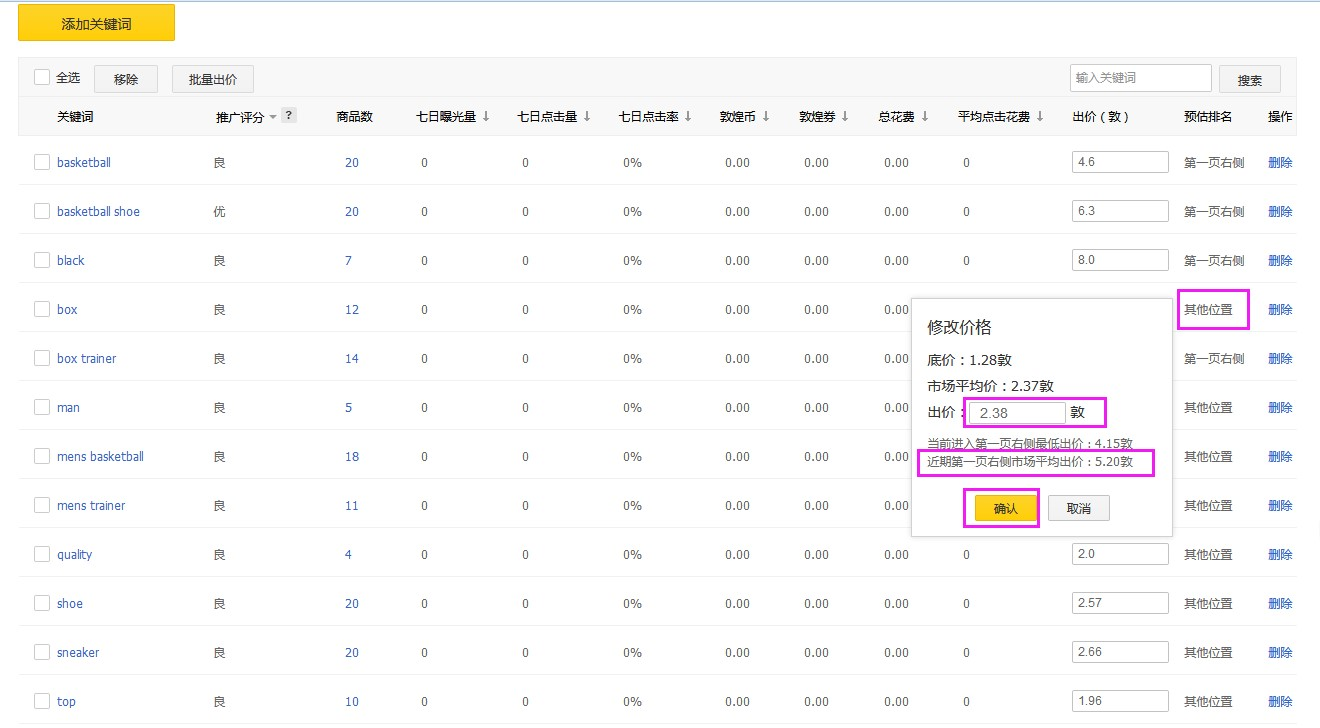Select the checkbox beside sneaker
1320x728 pixels.
click(x=42, y=652)
